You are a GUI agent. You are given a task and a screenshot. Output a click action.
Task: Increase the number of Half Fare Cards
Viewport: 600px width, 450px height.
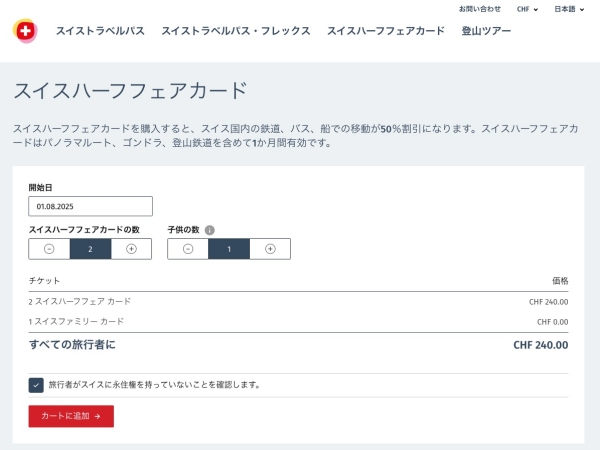click(131, 249)
